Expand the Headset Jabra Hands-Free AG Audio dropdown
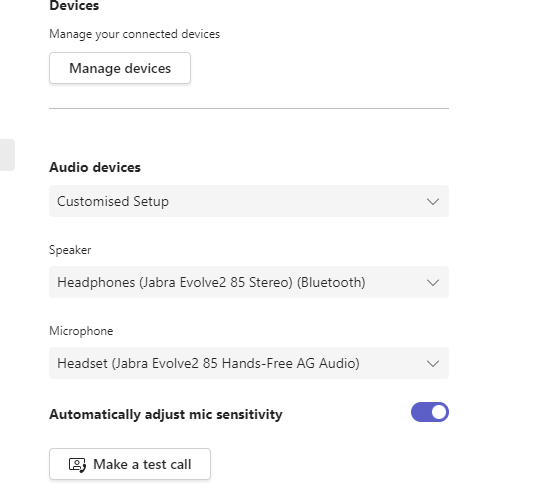This screenshot has height=500, width=543. pos(249,363)
